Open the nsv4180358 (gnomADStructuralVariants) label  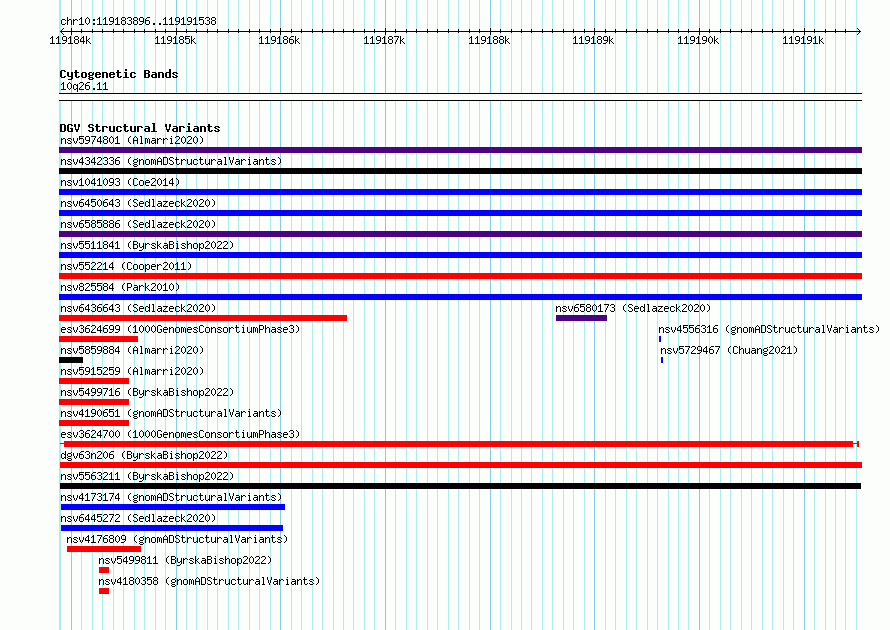(209, 581)
